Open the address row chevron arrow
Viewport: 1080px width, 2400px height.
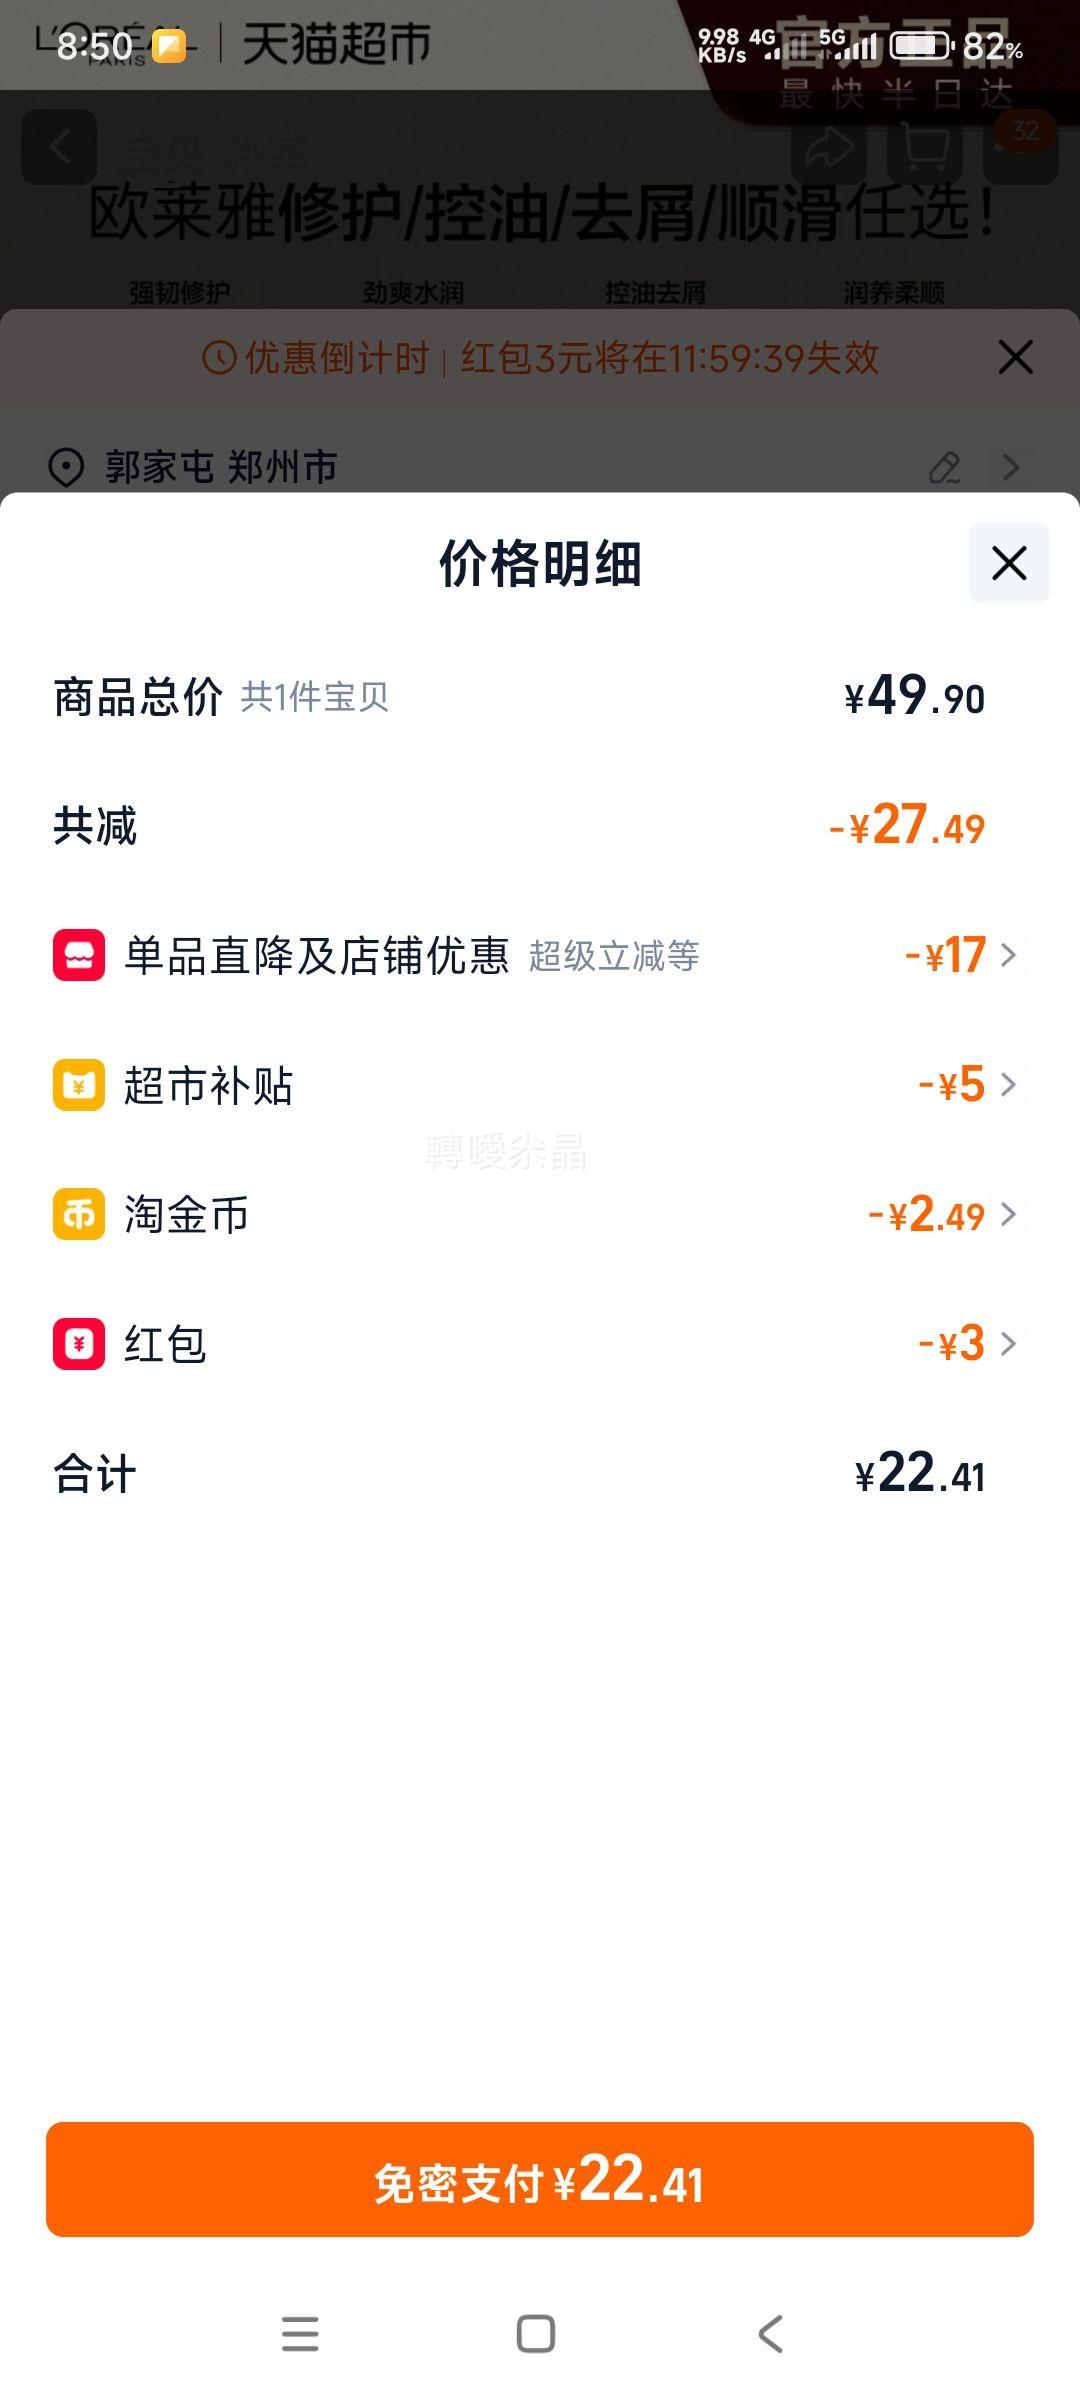click(1011, 467)
